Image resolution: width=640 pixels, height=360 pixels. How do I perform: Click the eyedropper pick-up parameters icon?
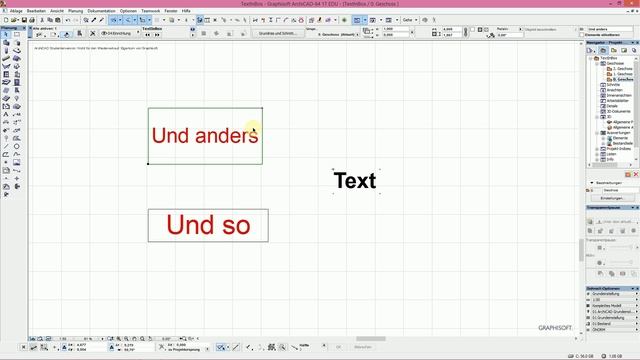(x=94, y=20)
